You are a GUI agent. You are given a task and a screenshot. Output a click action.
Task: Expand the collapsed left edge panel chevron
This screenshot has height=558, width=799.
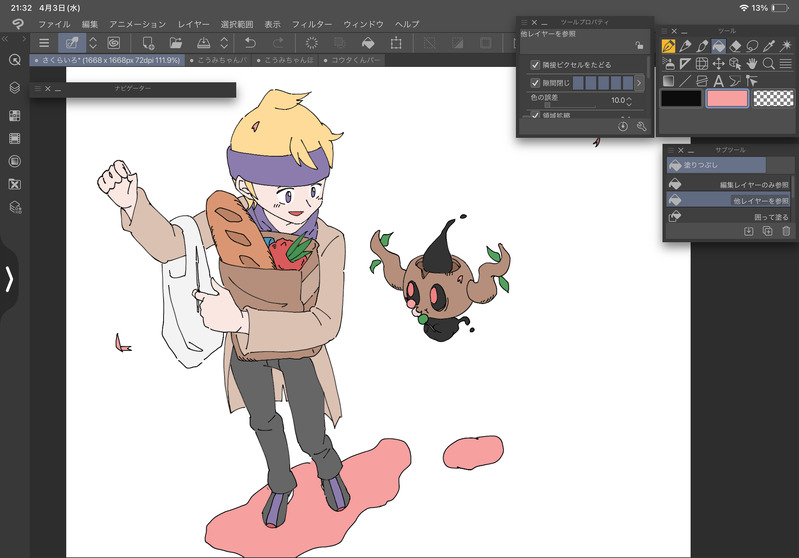coord(9,279)
